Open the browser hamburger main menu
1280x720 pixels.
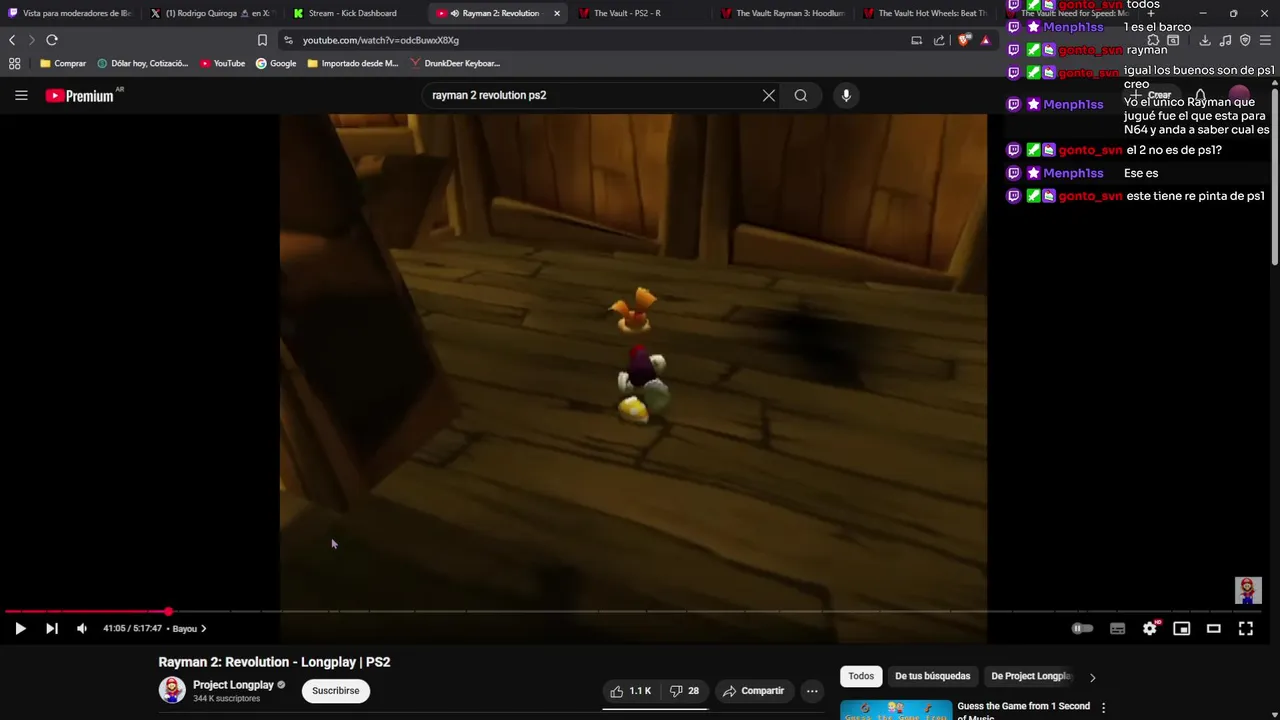click(1265, 40)
